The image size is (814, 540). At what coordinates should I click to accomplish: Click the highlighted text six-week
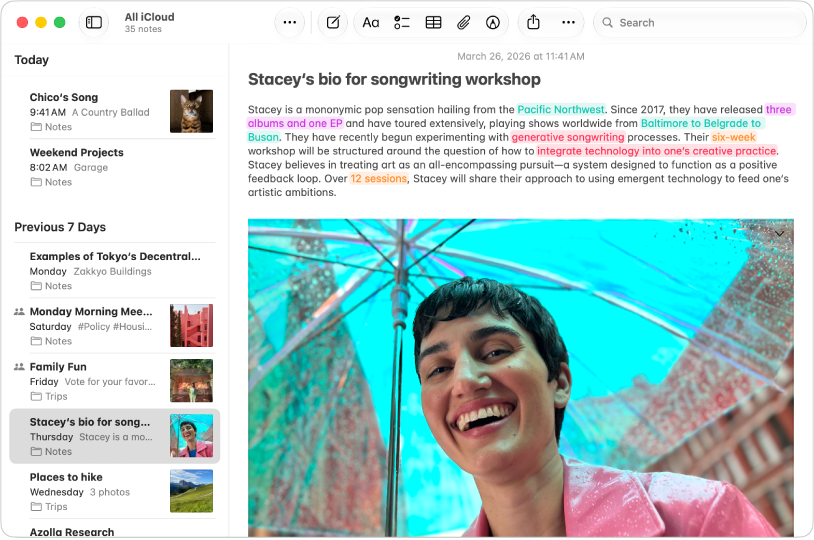(x=734, y=137)
